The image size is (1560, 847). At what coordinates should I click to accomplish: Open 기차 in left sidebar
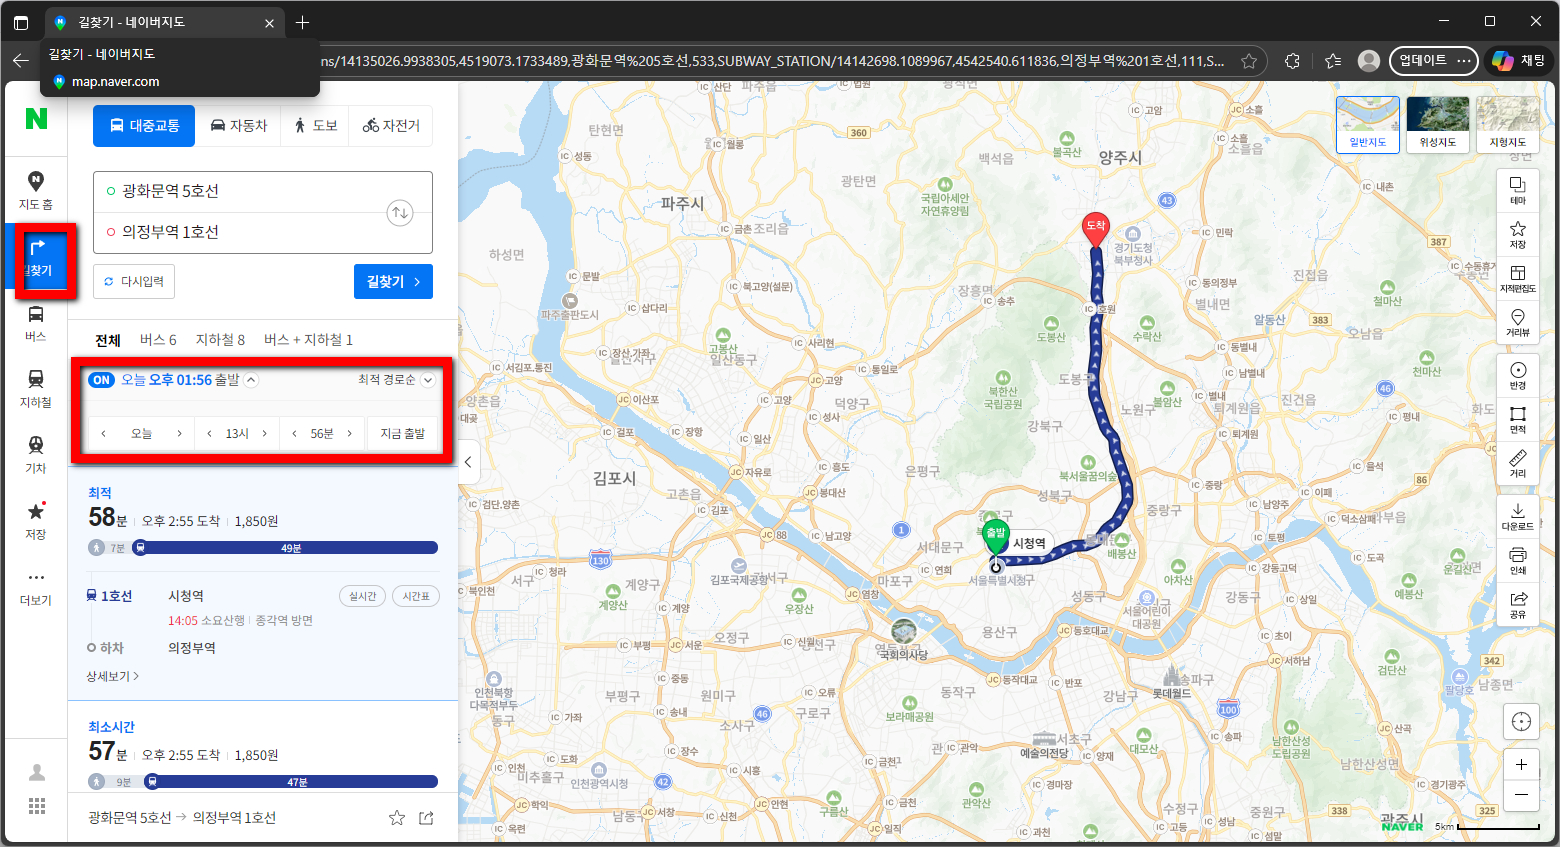coord(36,455)
